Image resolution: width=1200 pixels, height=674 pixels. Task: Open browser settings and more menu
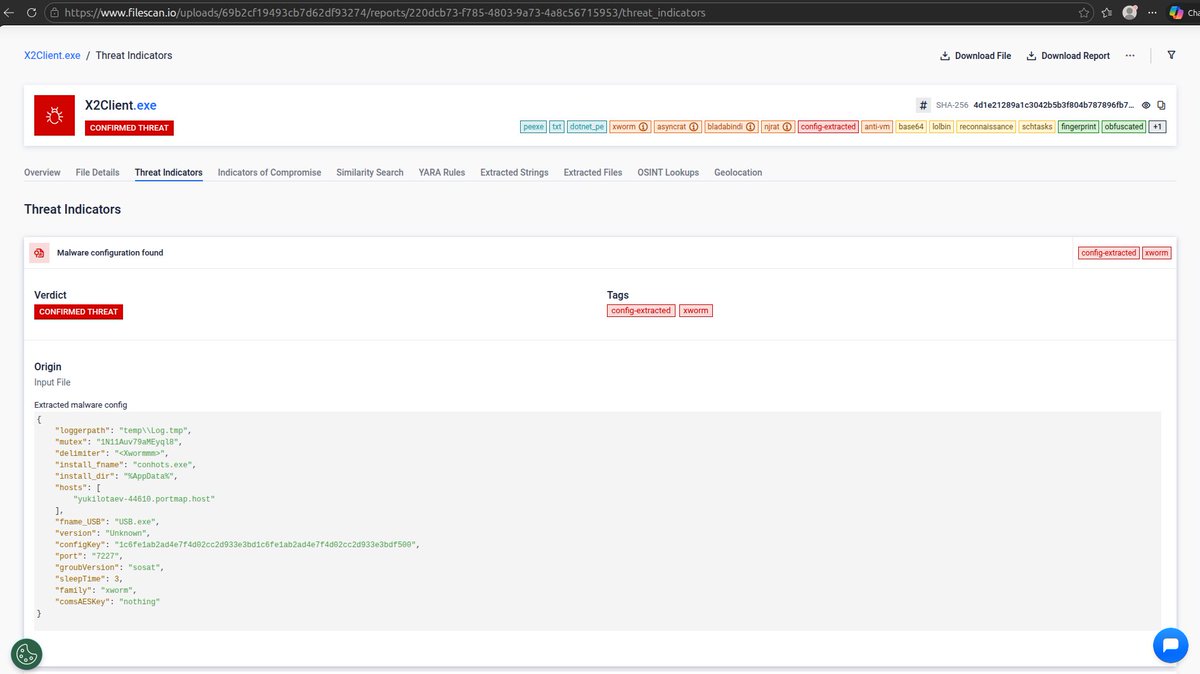[1151, 13]
